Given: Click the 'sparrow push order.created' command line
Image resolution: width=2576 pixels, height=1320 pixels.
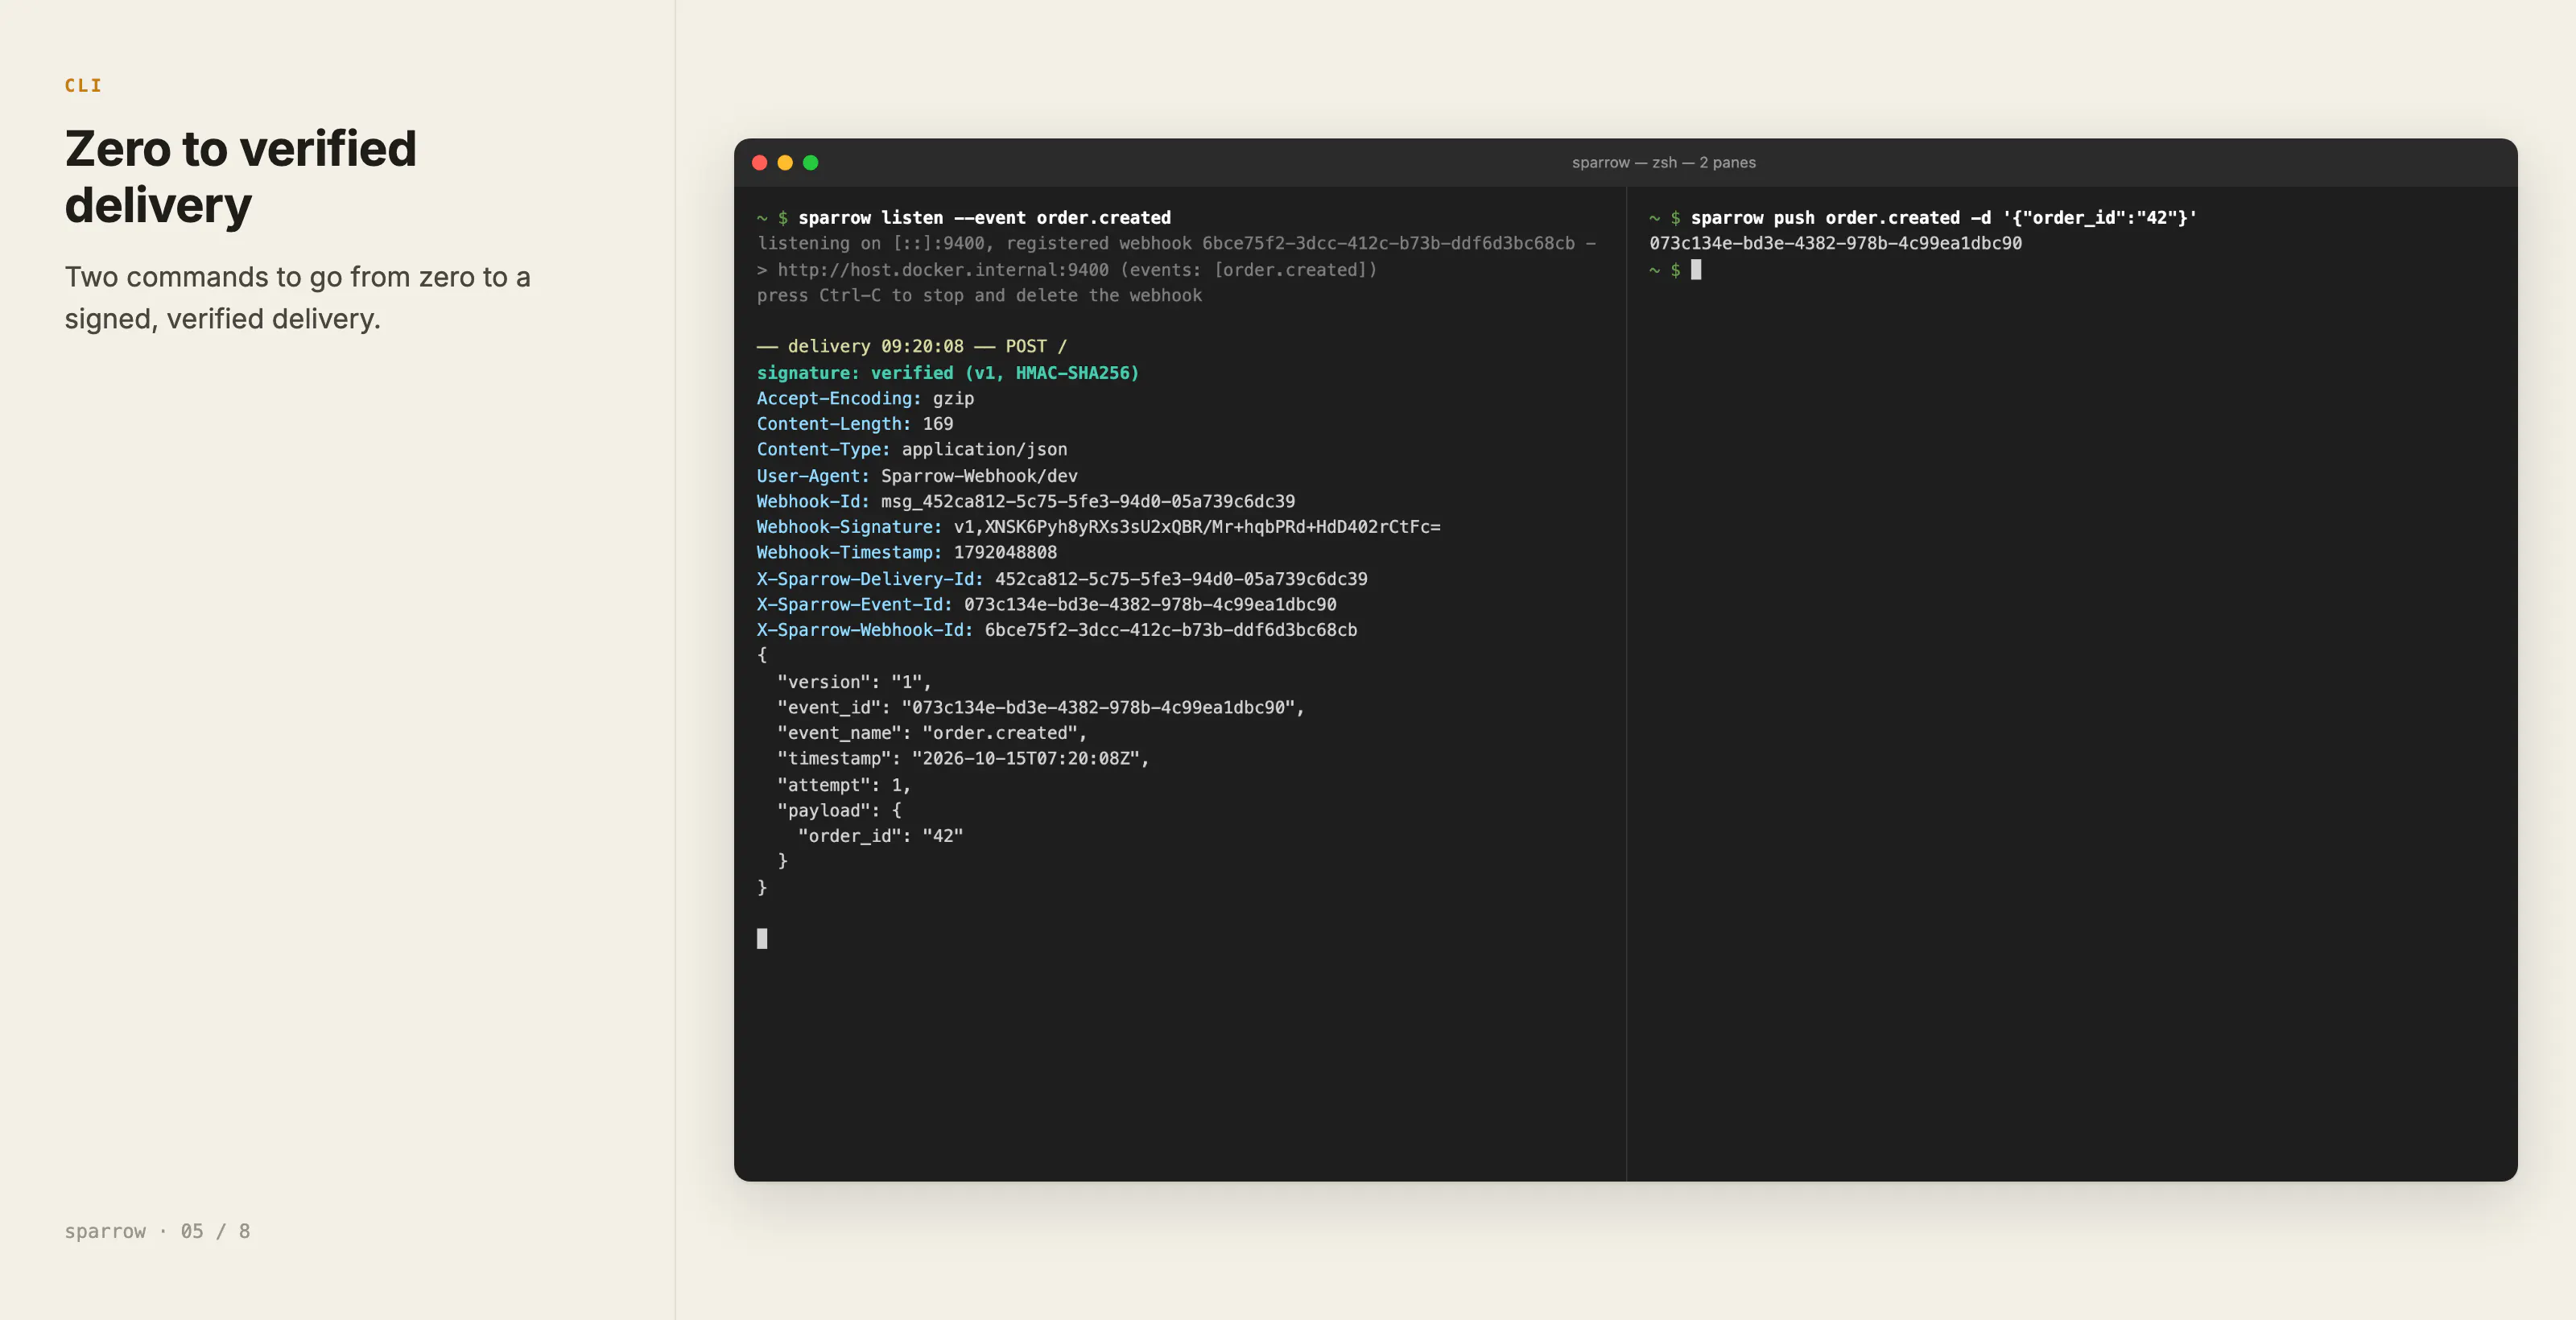Looking at the screenshot, I should pyautogui.click(x=1943, y=218).
